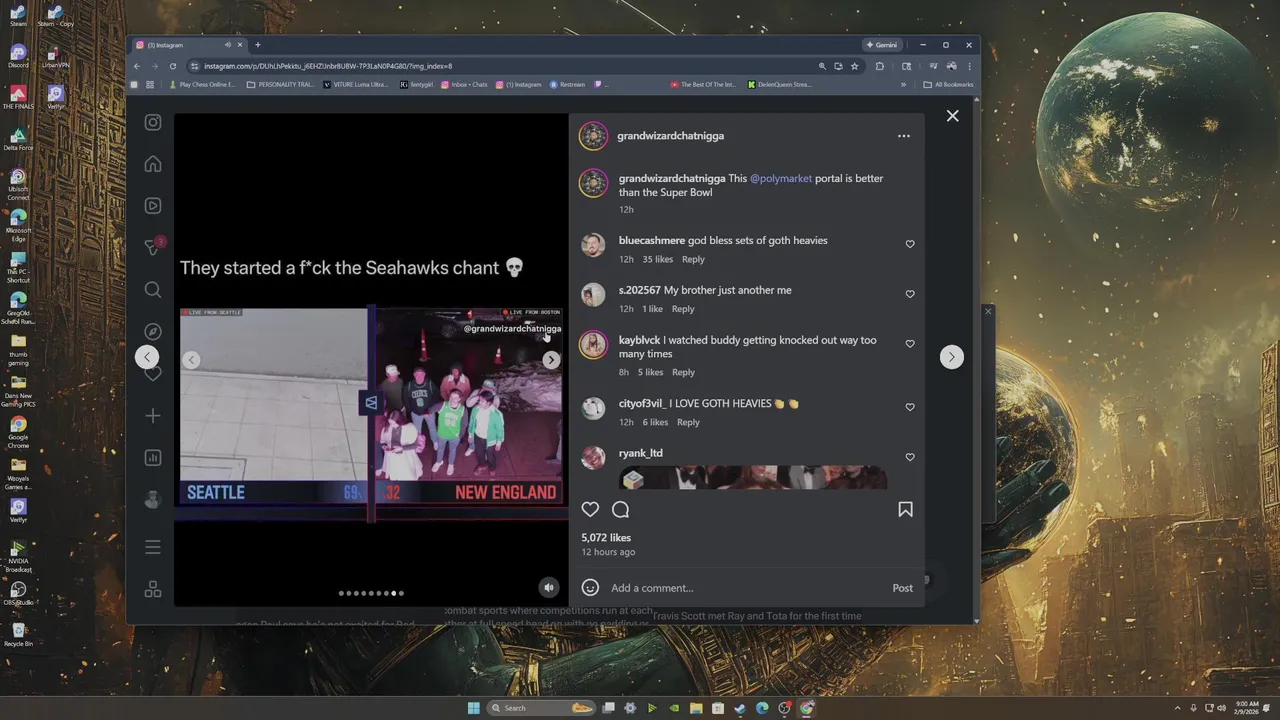
Task: Reply to bluecashmere's comment
Action: [x=693, y=259]
